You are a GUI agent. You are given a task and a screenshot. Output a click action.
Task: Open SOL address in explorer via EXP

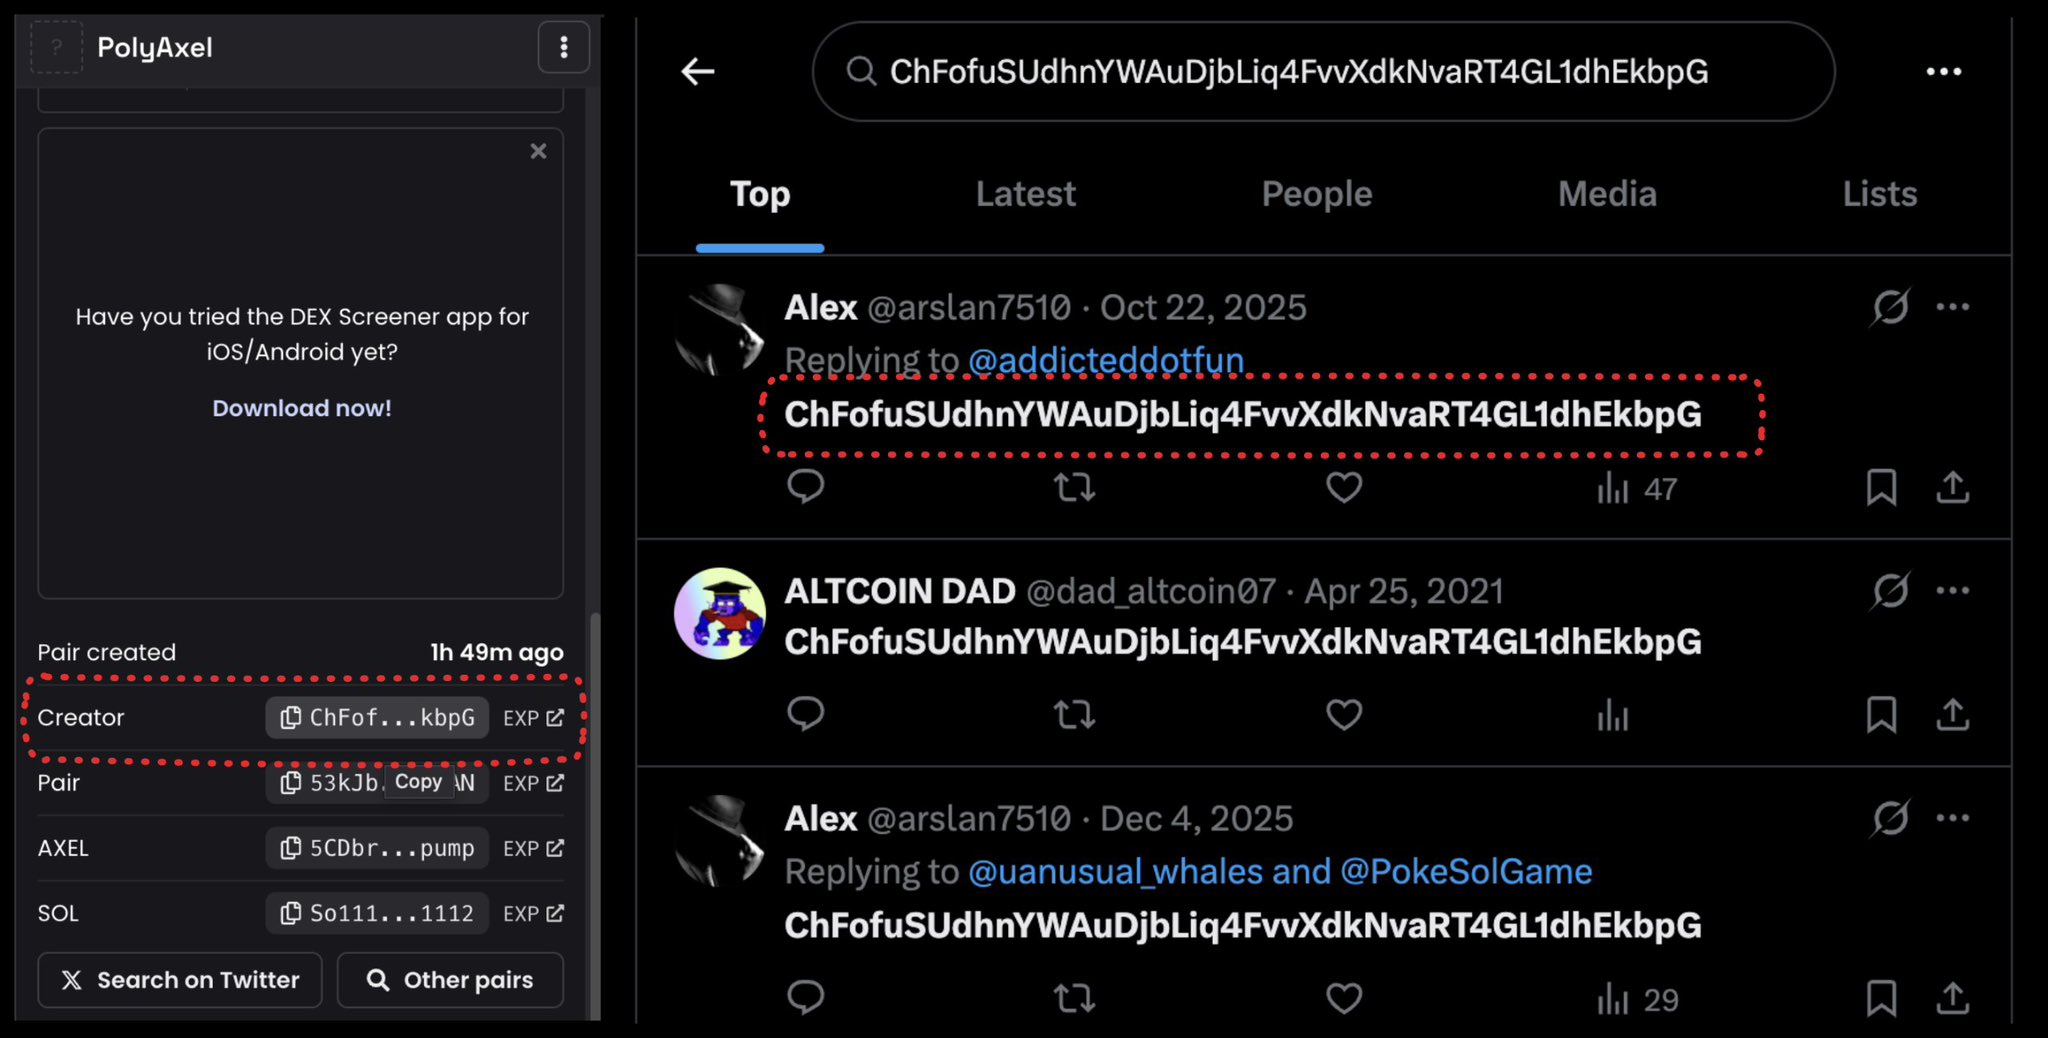coord(534,913)
